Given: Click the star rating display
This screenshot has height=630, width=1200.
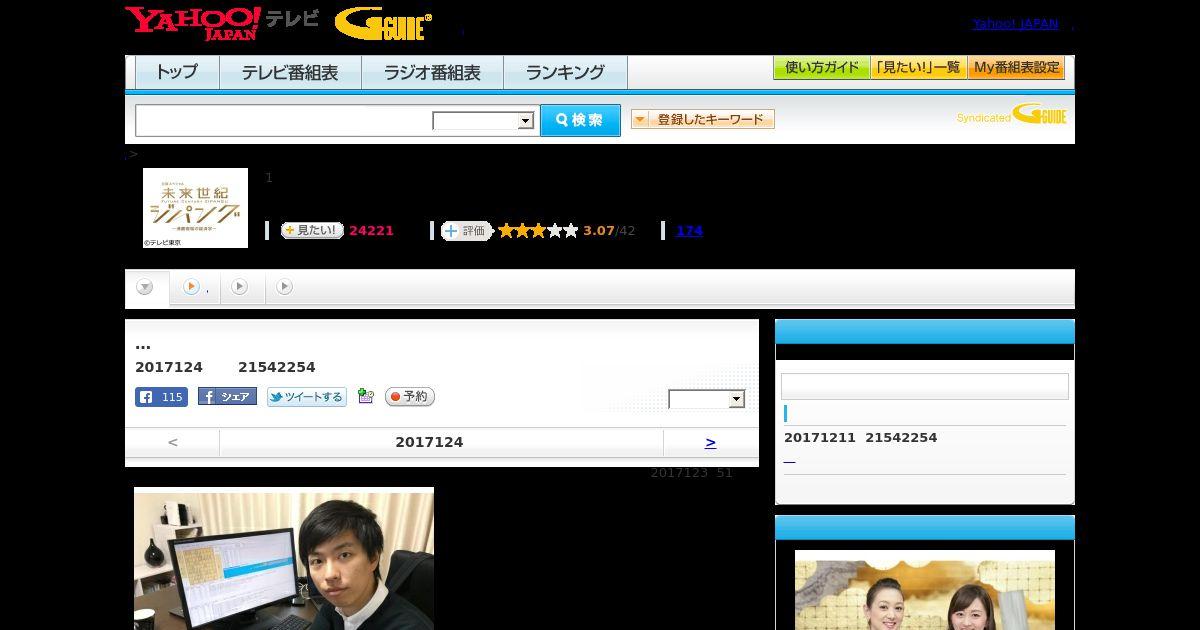Looking at the screenshot, I should [538, 230].
